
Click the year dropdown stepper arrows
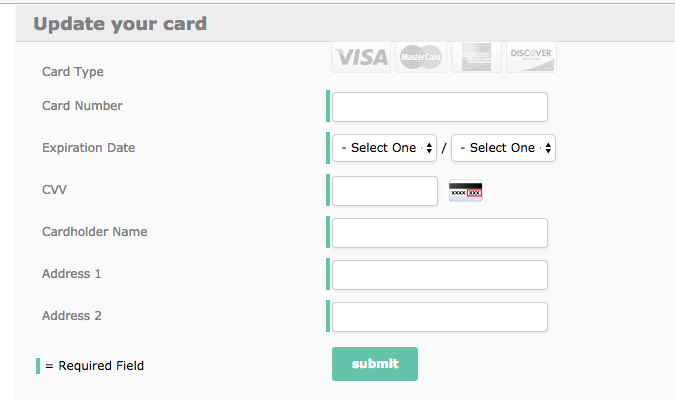click(548, 148)
